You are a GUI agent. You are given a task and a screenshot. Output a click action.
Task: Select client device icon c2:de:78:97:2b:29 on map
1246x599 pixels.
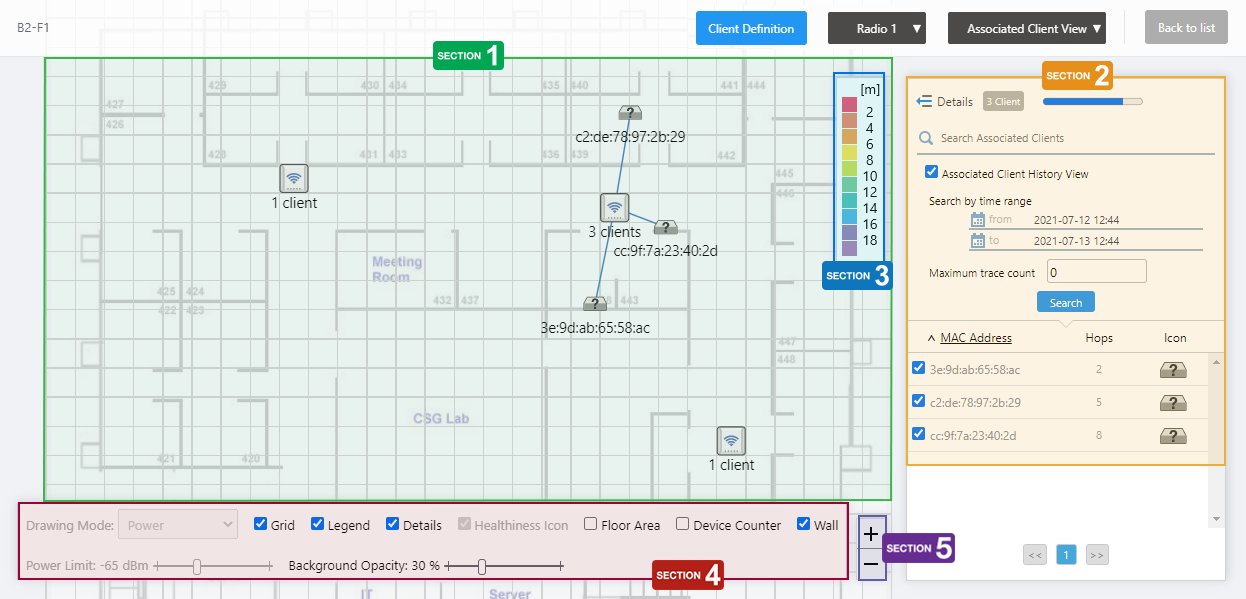tap(629, 113)
